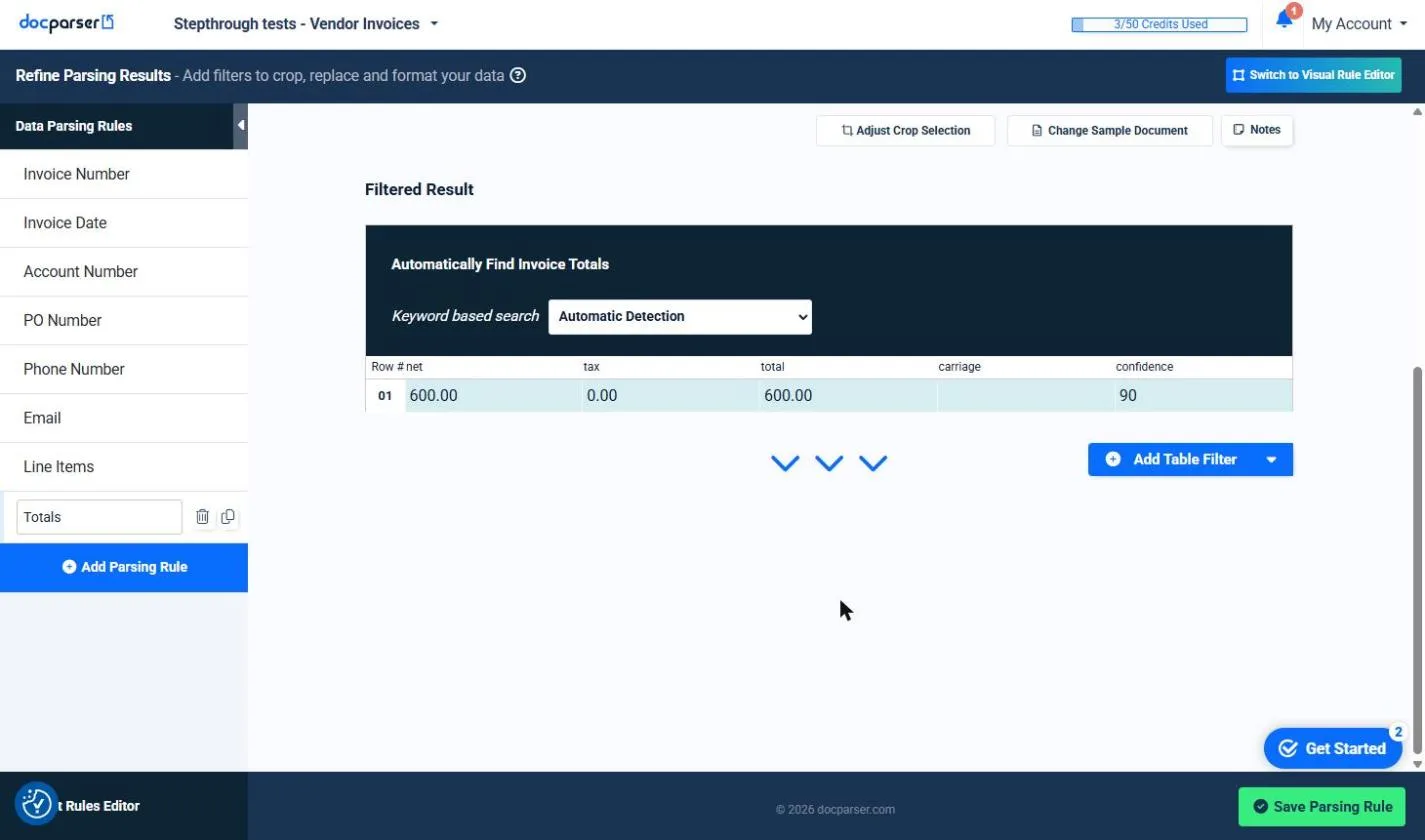The image size is (1425, 840).
Task: Open My Account menu
Action: point(1359,24)
